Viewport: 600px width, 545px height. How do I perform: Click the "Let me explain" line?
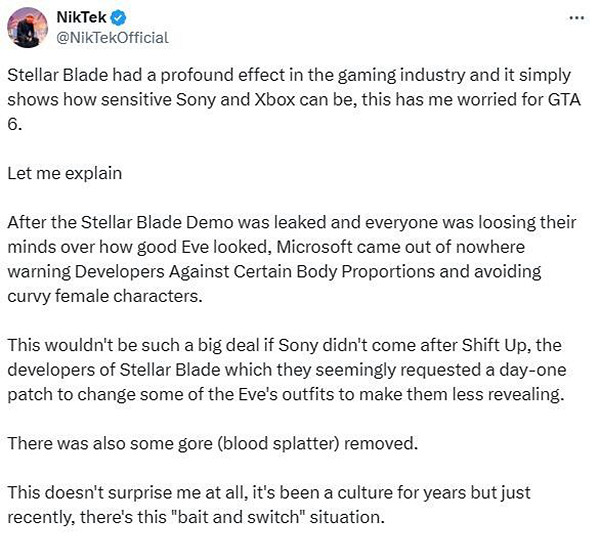point(64,174)
